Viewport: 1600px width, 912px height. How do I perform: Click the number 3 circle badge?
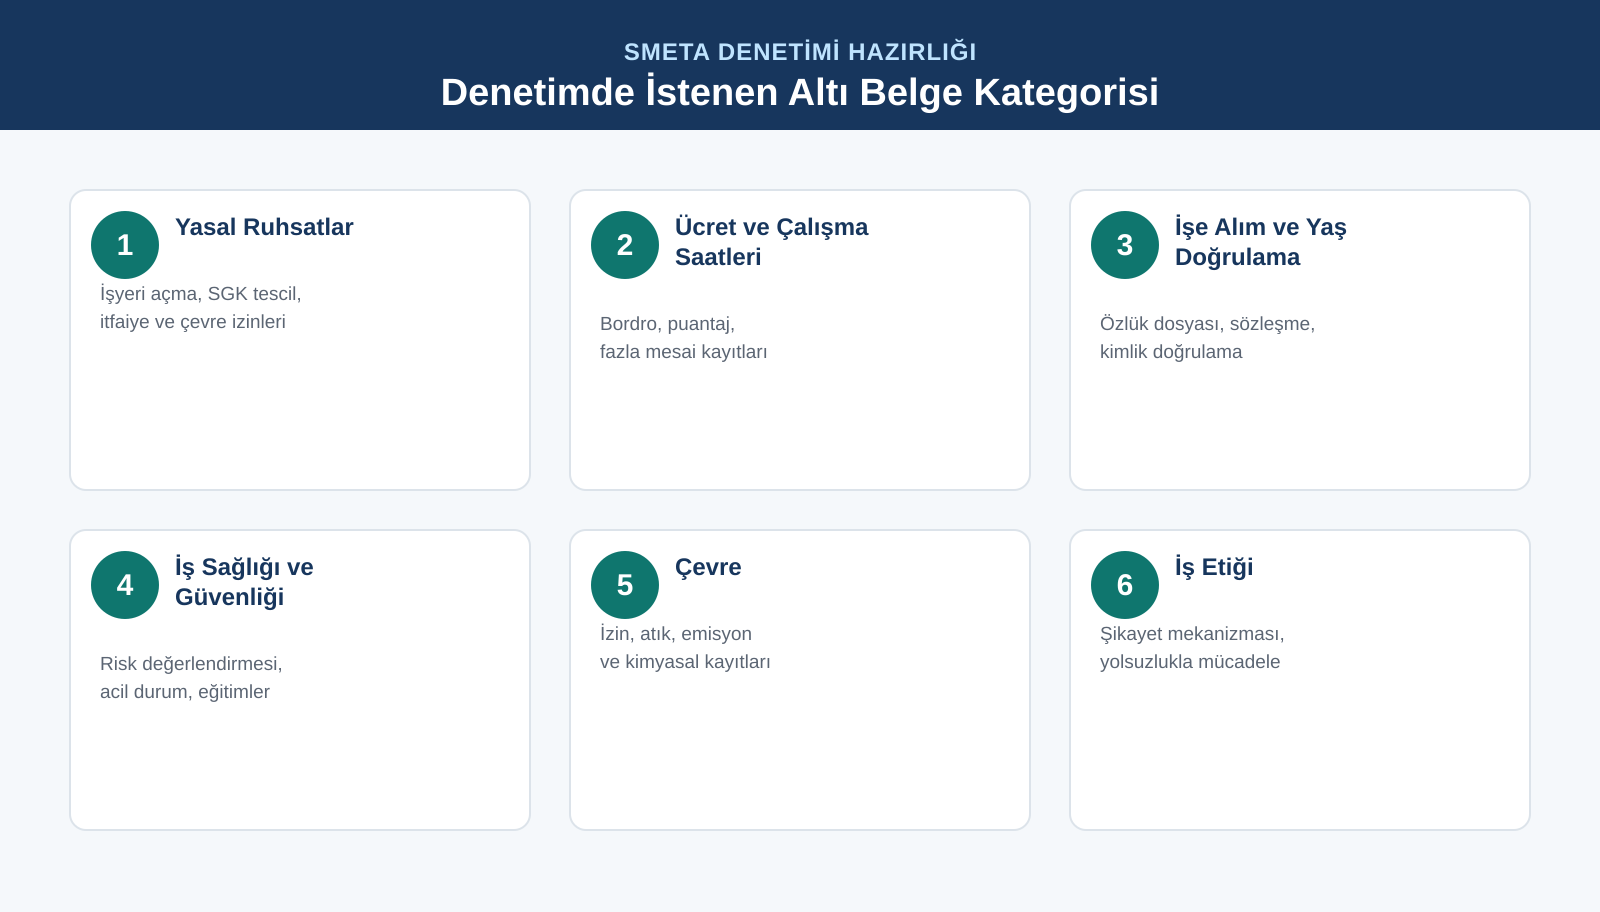point(1125,245)
